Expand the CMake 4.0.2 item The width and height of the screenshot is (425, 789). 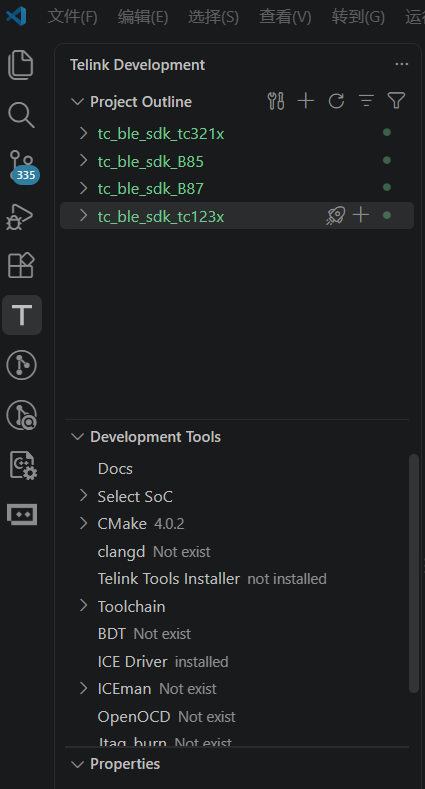pos(83,523)
